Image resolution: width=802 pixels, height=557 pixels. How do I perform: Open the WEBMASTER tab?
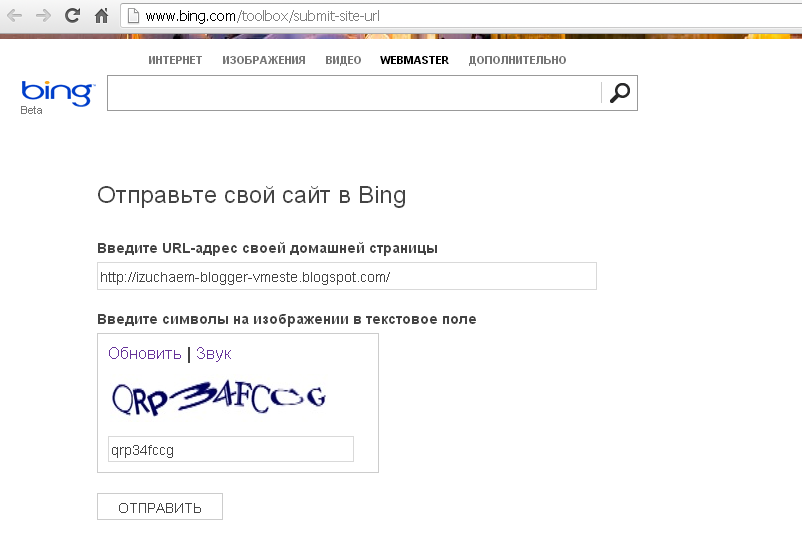[414, 60]
